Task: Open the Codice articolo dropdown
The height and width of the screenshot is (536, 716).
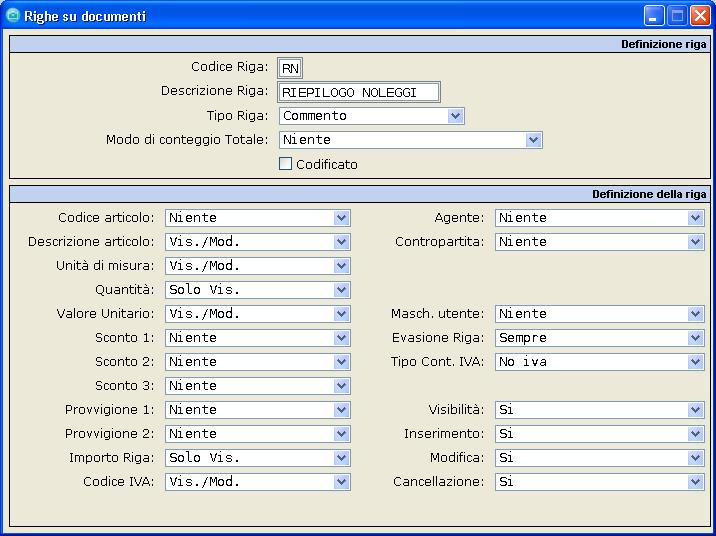Action: (342, 218)
